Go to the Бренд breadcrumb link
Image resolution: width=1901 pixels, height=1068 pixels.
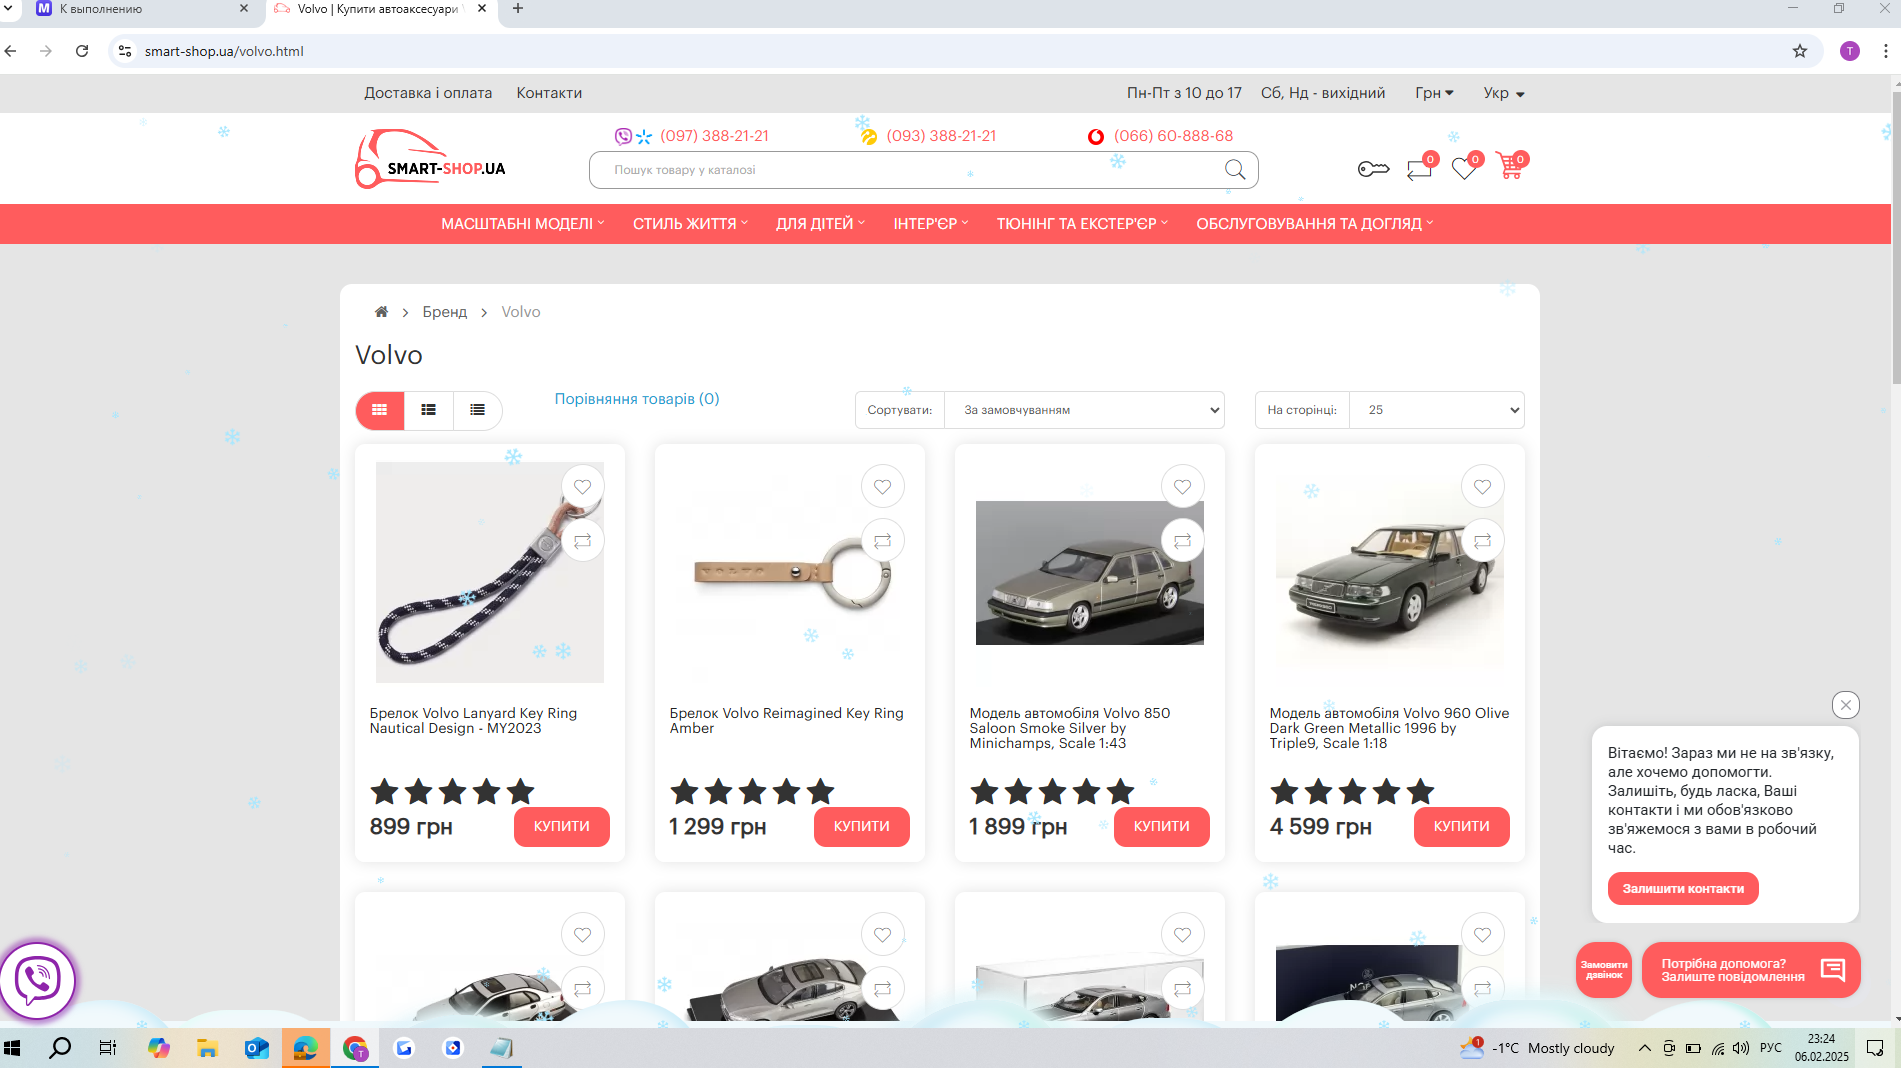[x=445, y=312]
